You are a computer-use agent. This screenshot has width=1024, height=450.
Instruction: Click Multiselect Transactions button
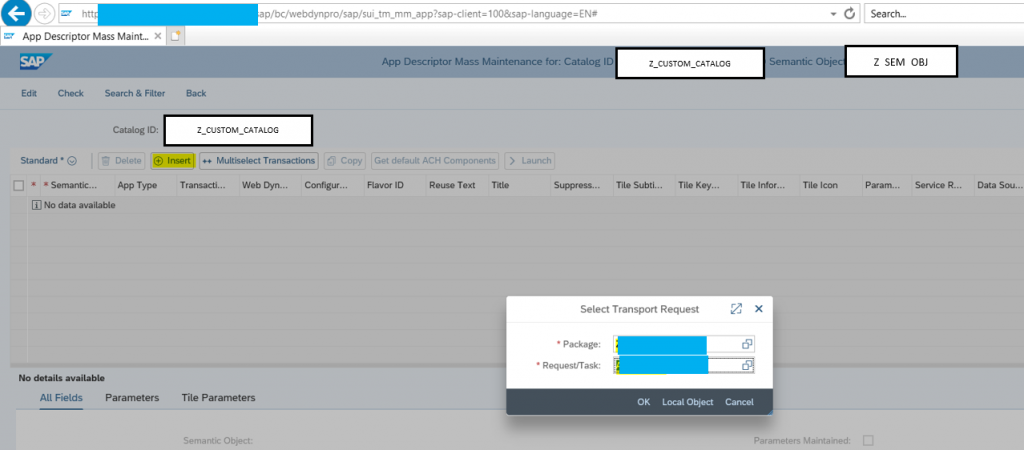[259, 161]
